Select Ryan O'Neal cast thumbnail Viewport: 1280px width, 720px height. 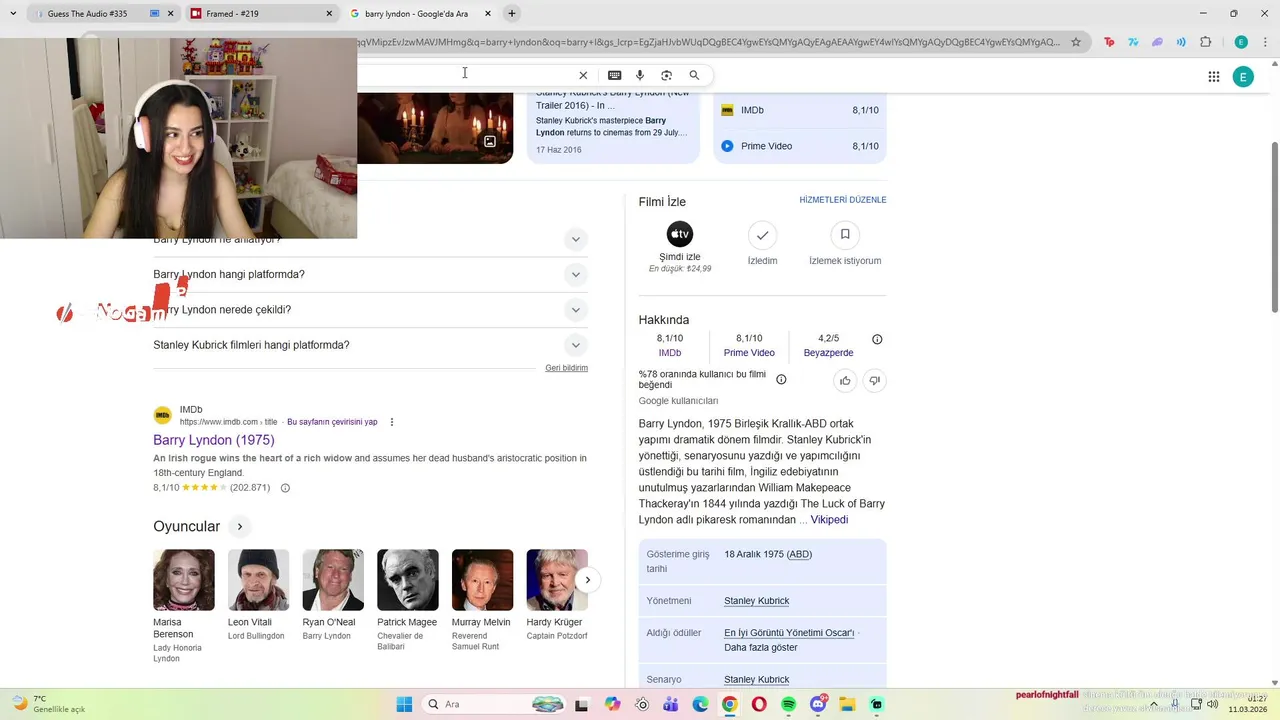click(333, 579)
